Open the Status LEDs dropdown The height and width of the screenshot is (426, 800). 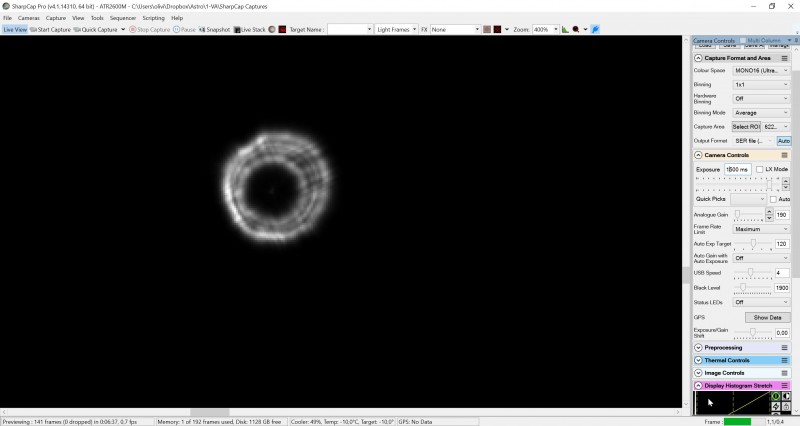(x=761, y=303)
